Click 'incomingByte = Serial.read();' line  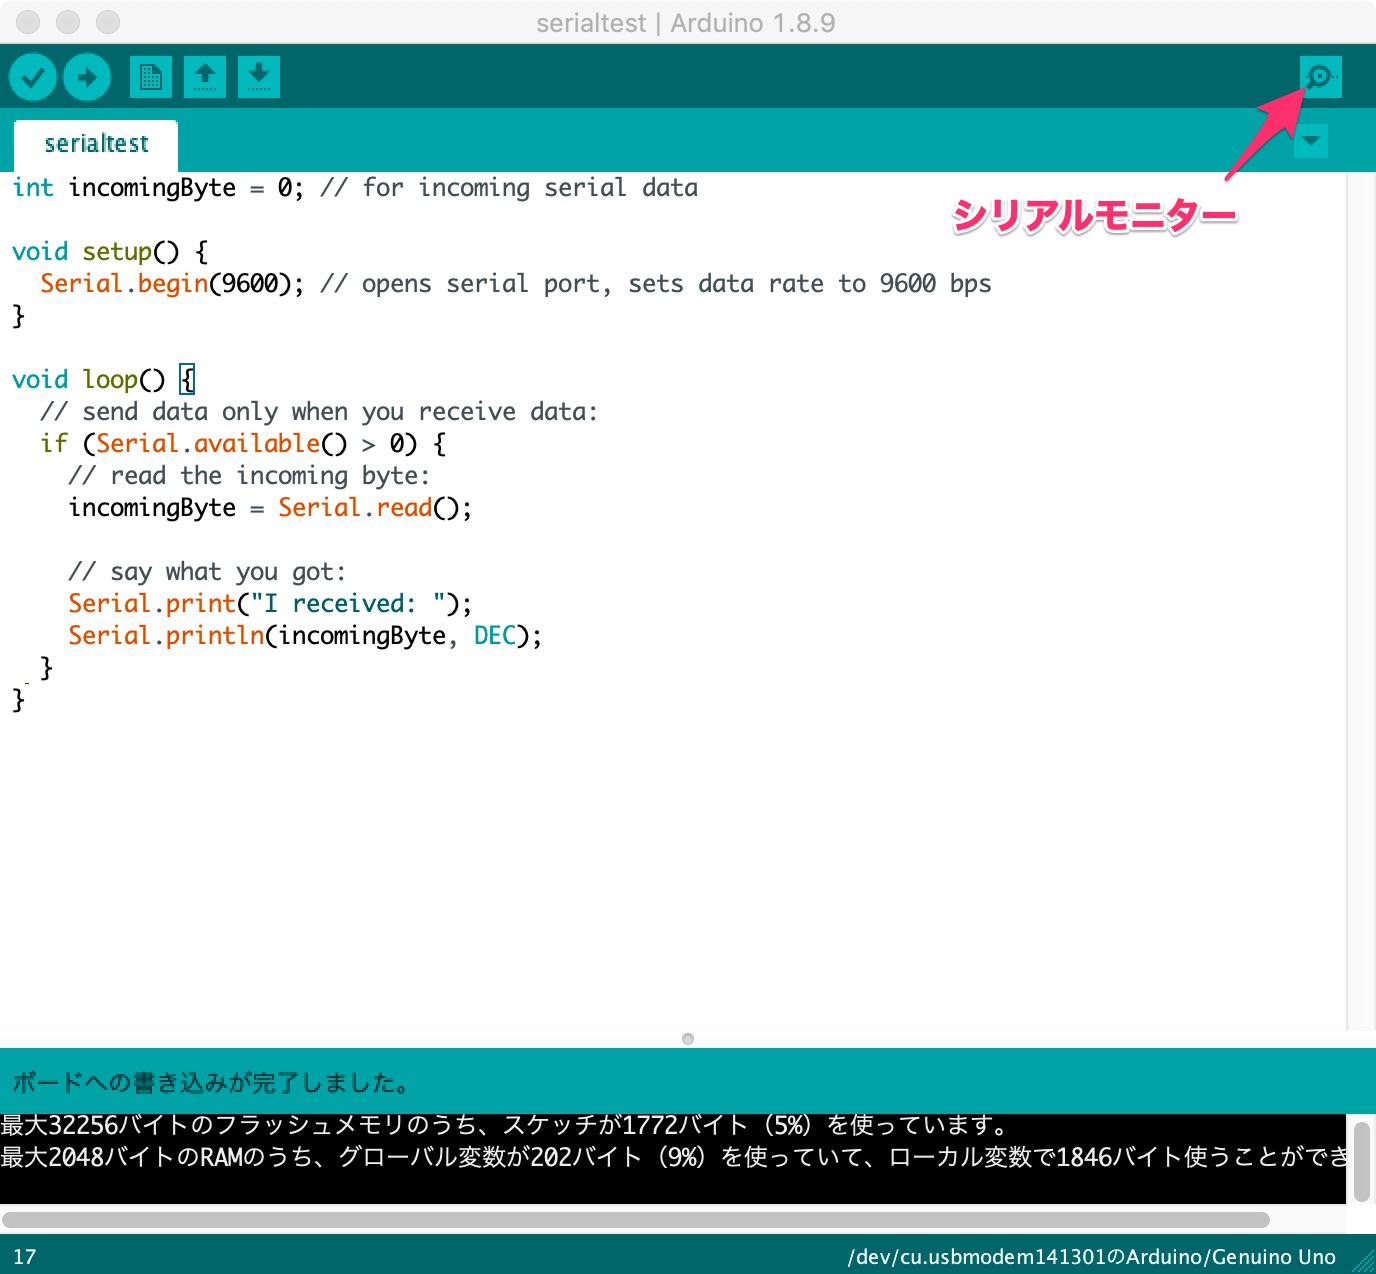(270, 508)
